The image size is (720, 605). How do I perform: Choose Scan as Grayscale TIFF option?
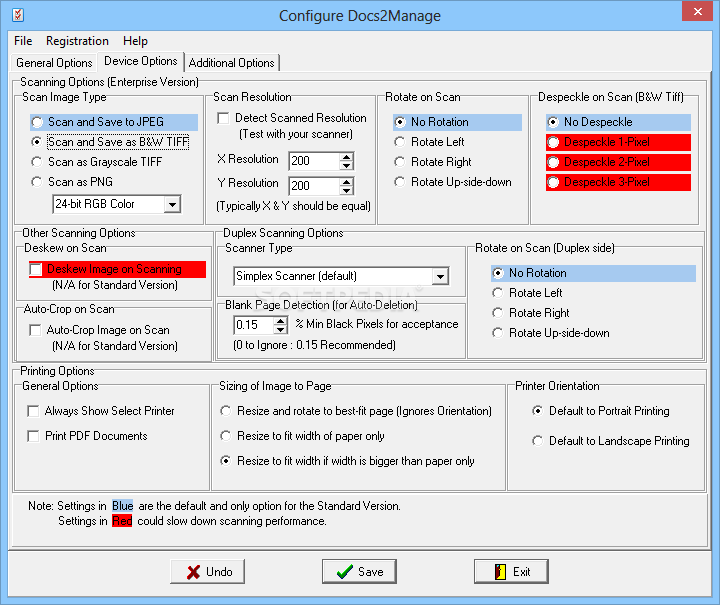[x=96, y=162]
